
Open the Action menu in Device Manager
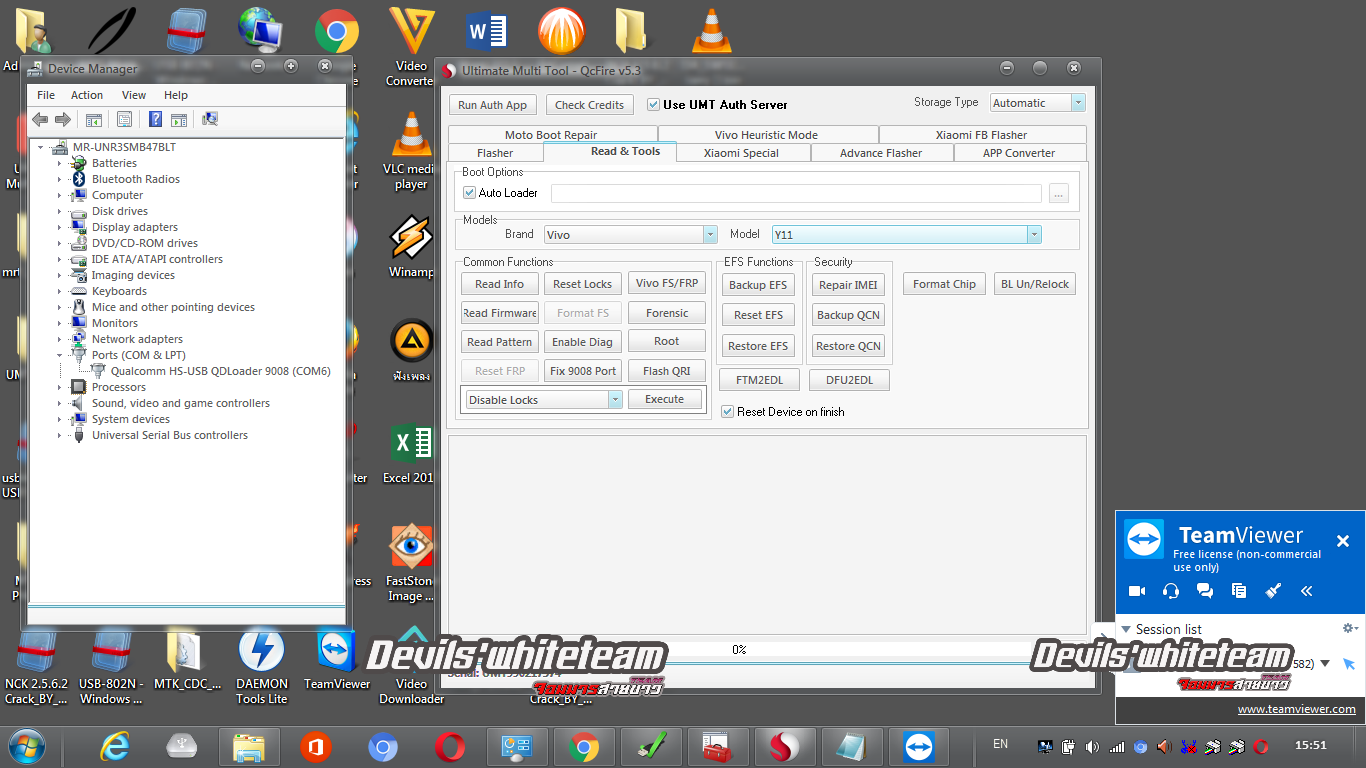[x=87, y=95]
